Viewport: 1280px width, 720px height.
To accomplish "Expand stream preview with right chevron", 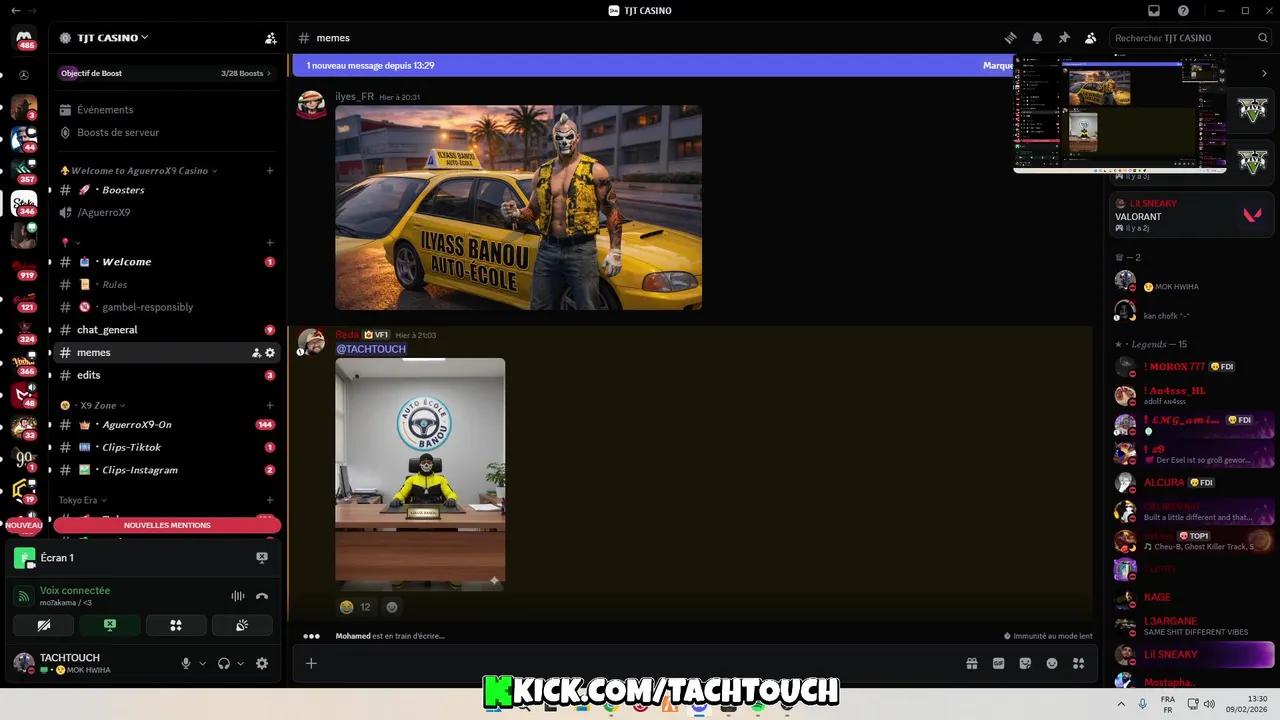I will coord(1264,73).
